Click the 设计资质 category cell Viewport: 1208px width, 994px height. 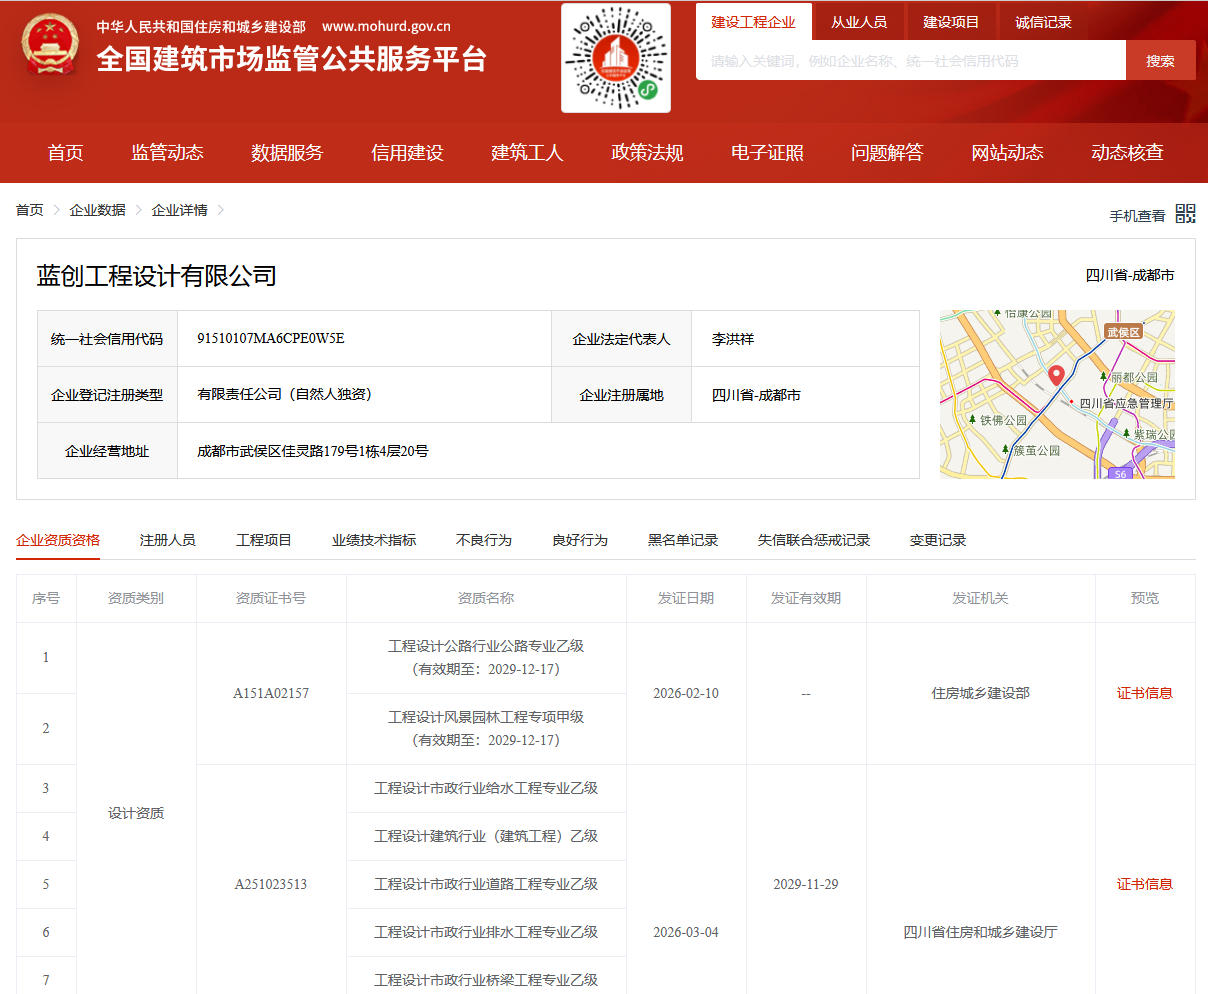pyautogui.click(x=136, y=813)
